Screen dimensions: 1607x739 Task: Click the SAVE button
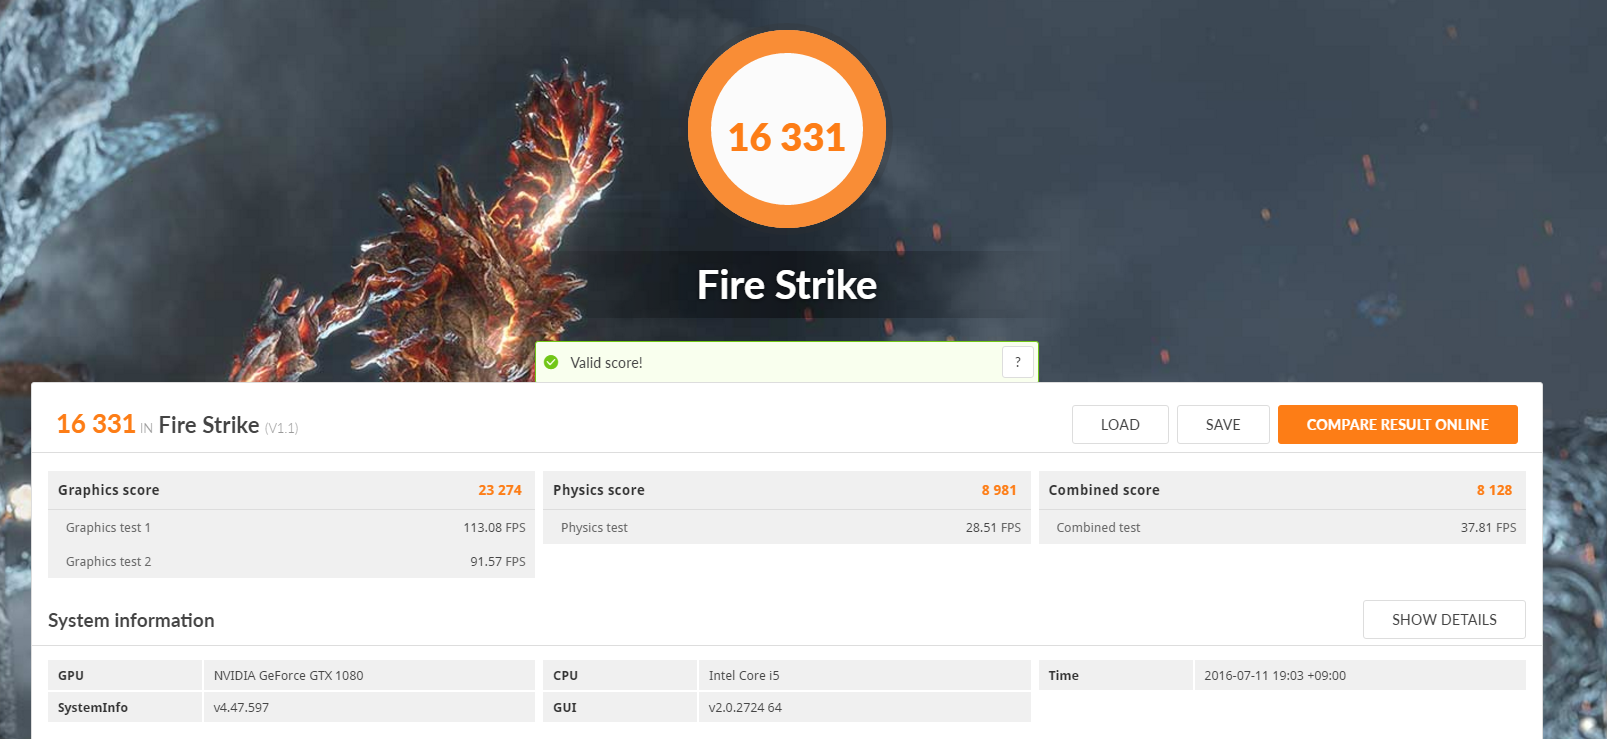pos(1223,424)
